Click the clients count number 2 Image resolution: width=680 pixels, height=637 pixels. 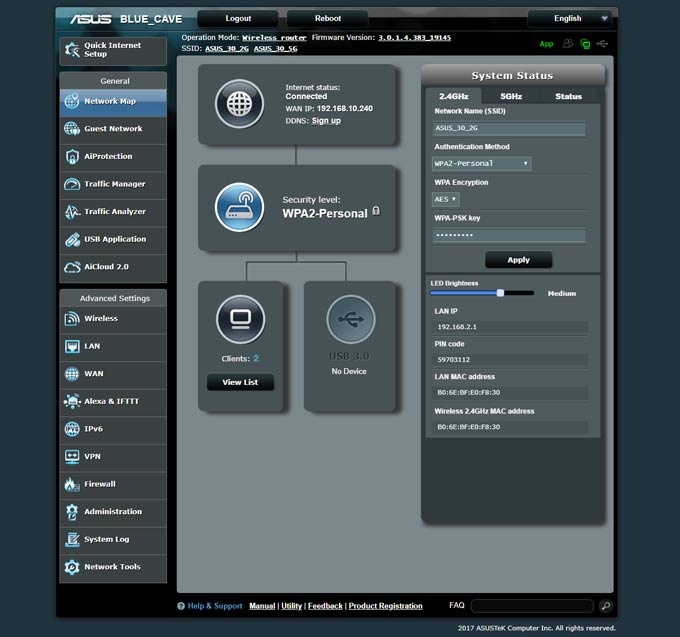(256, 358)
